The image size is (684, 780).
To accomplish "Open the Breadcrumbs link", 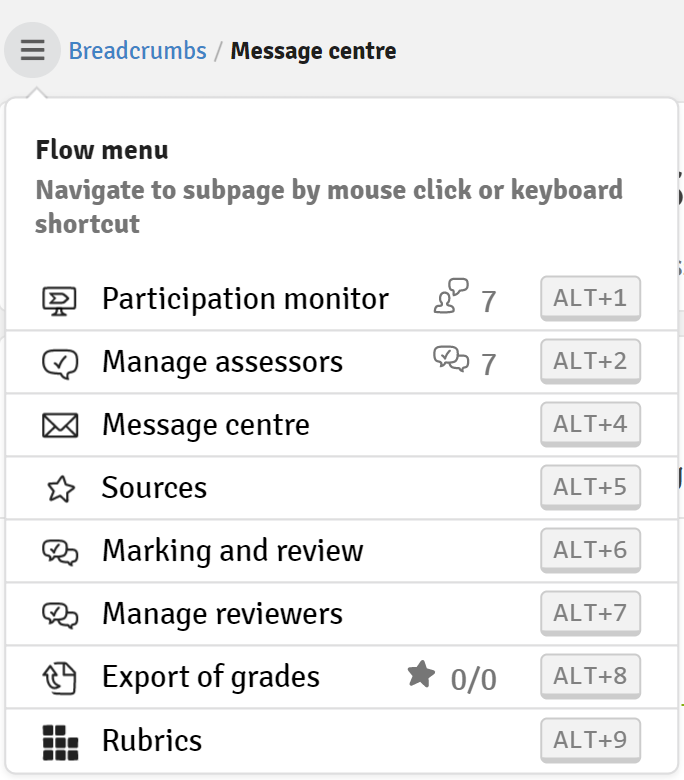I will [x=137, y=51].
